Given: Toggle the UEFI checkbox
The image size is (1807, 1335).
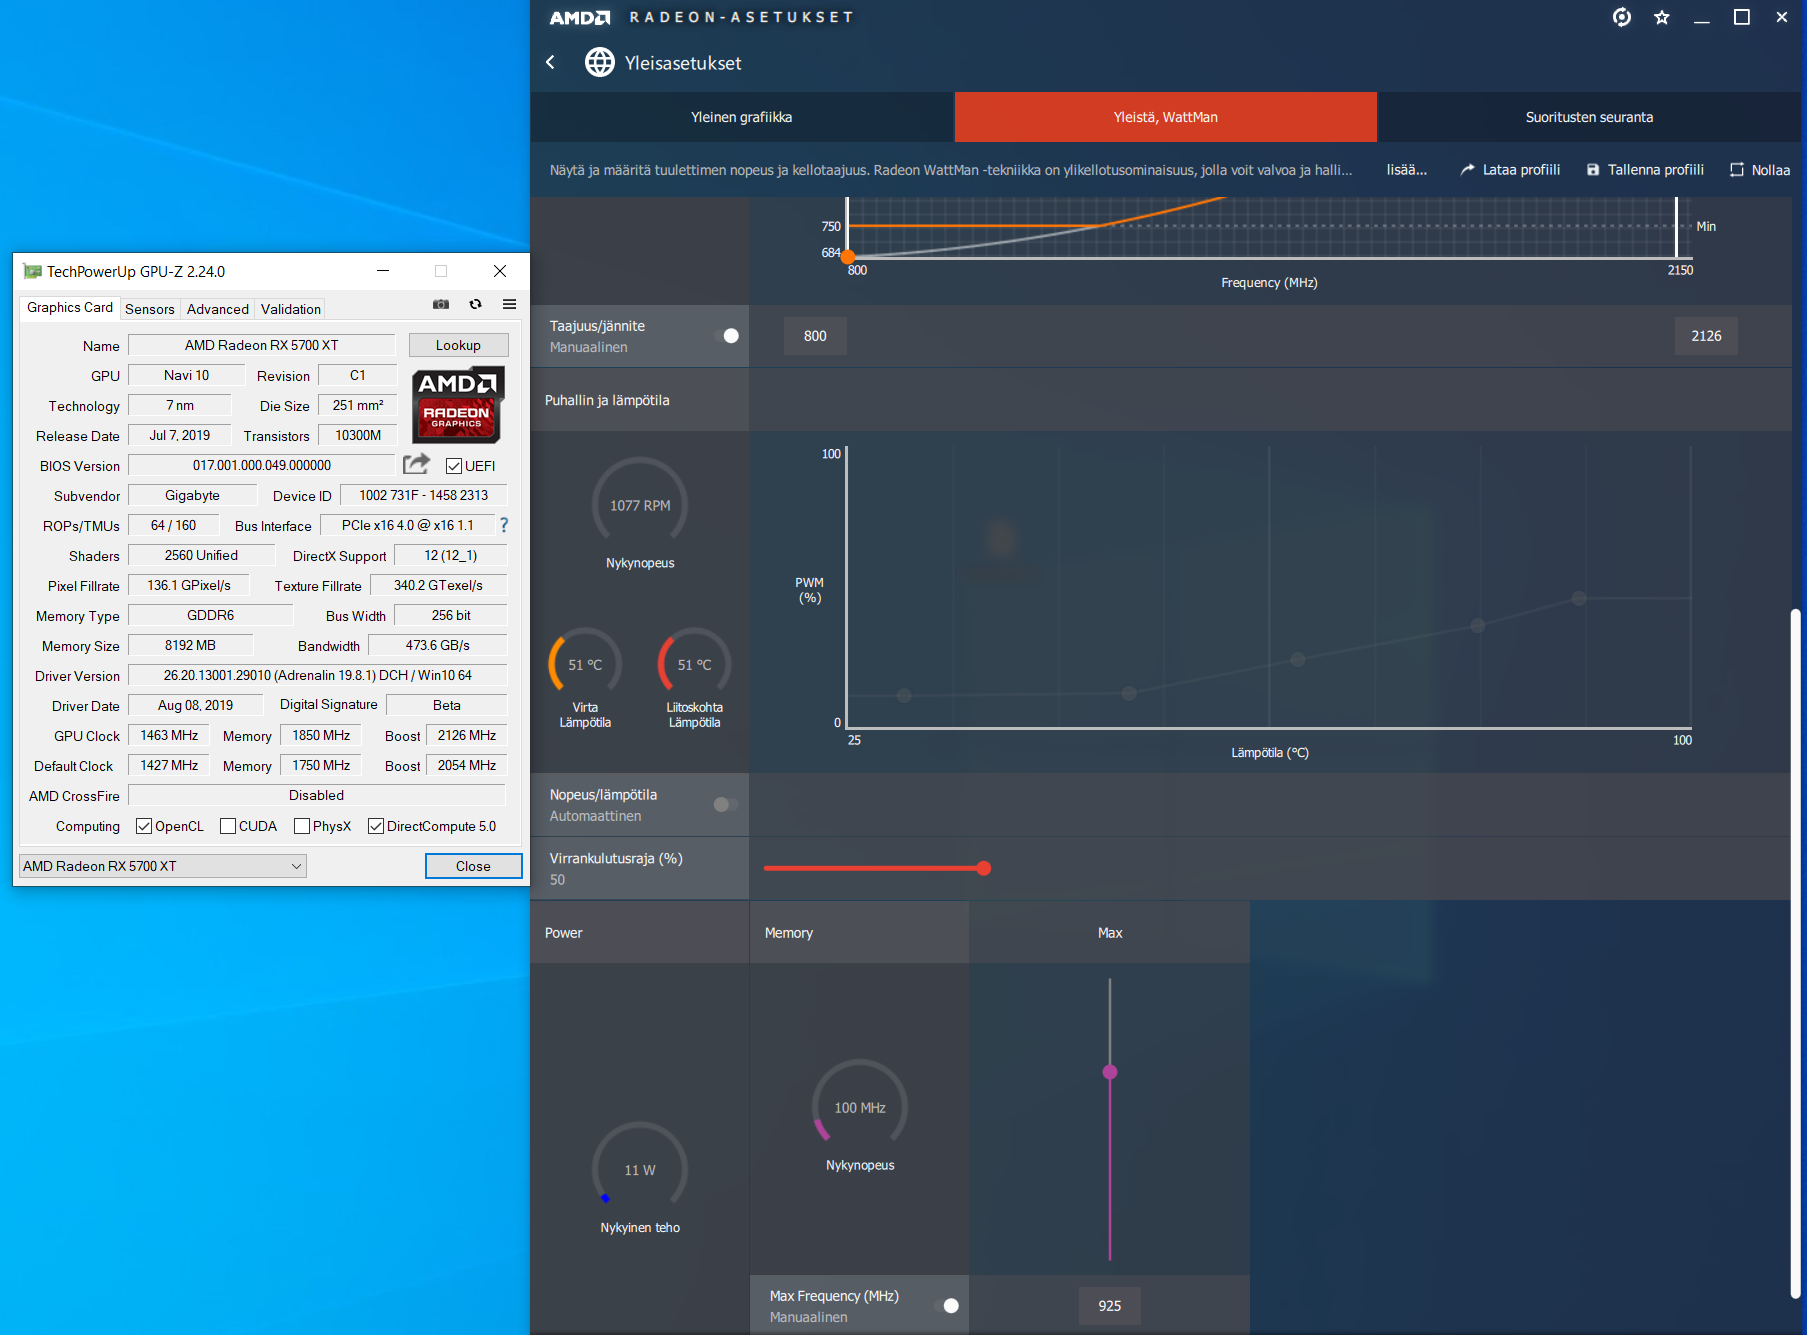Looking at the screenshot, I should point(454,466).
